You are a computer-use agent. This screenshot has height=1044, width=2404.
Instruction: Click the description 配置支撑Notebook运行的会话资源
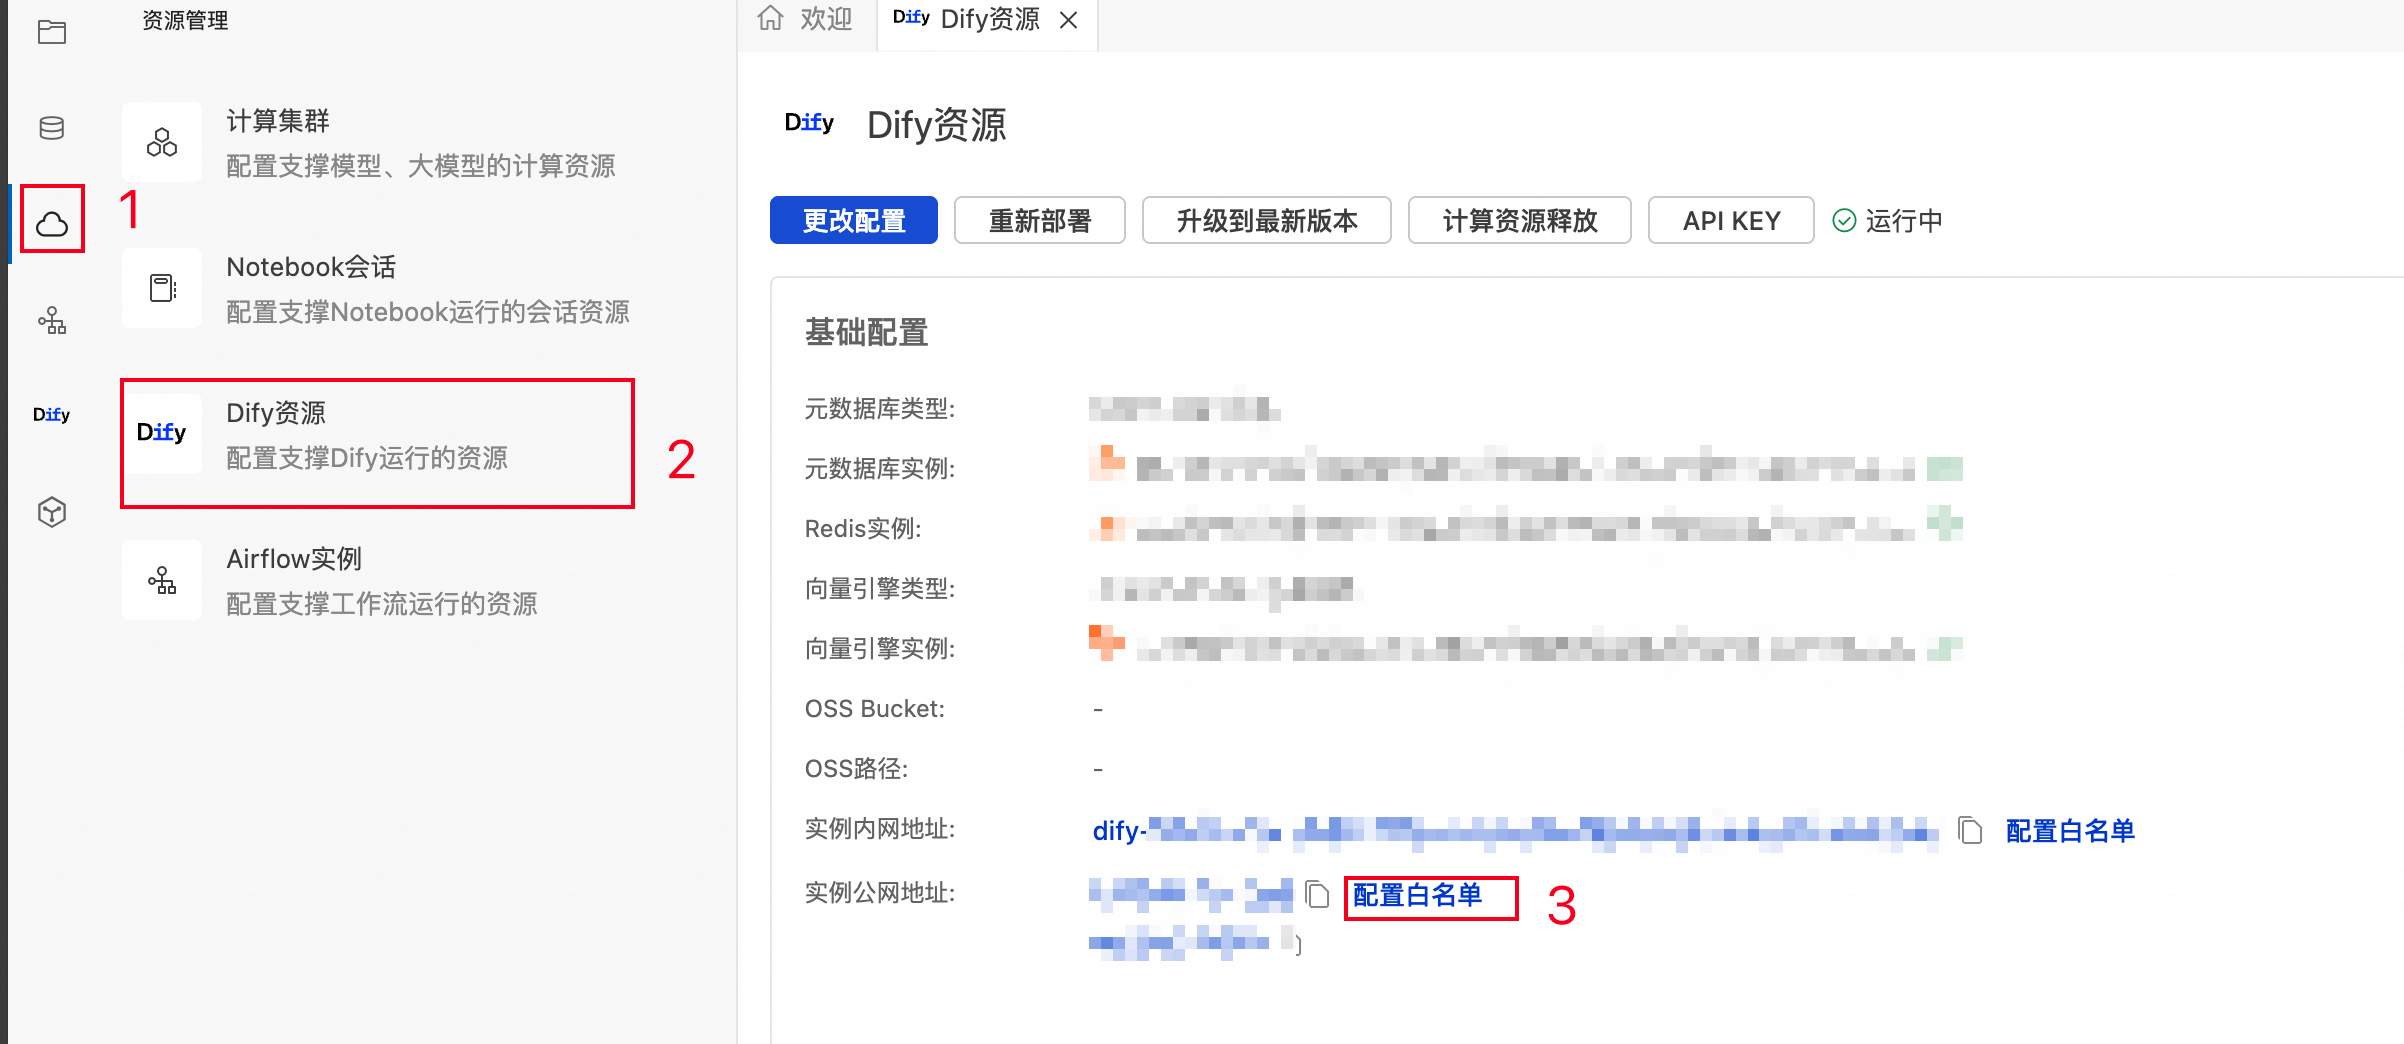(x=428, y=312)
